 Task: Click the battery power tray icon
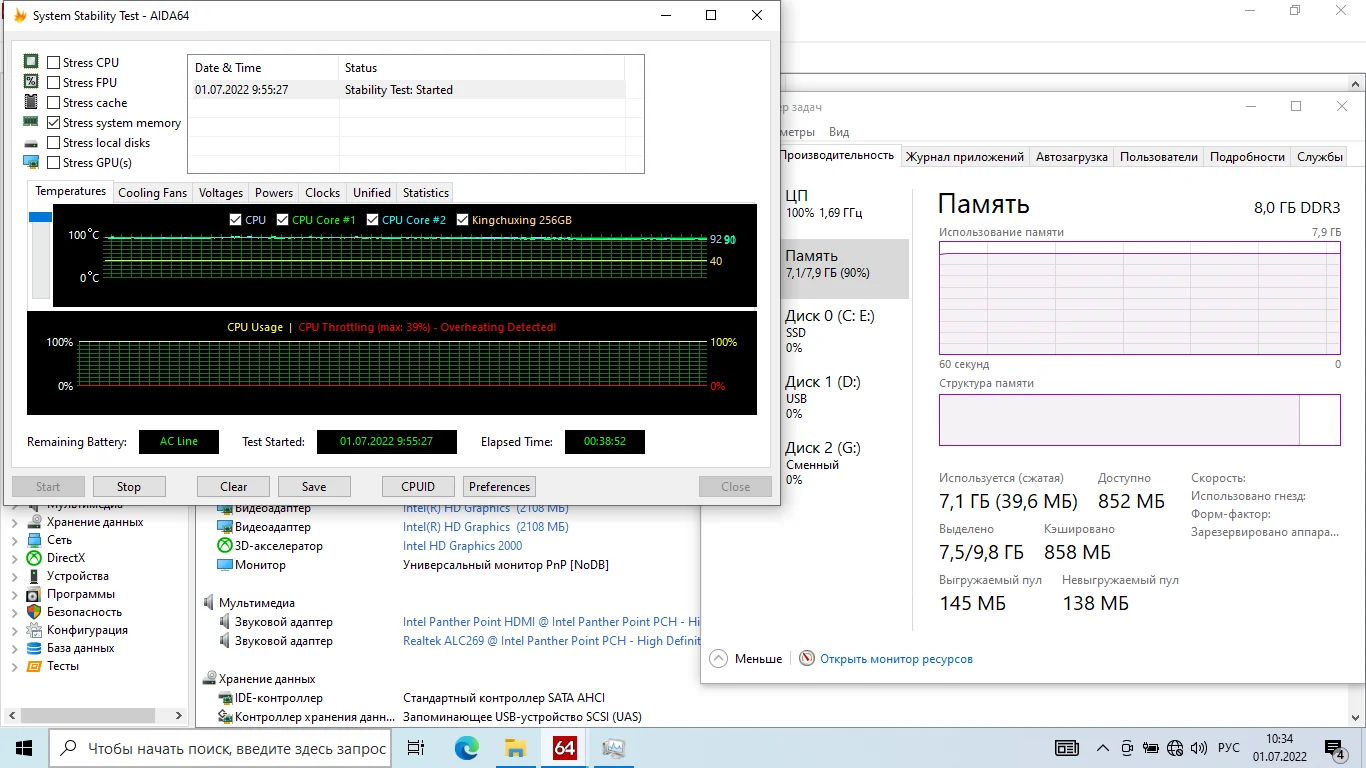(1151, 748)
